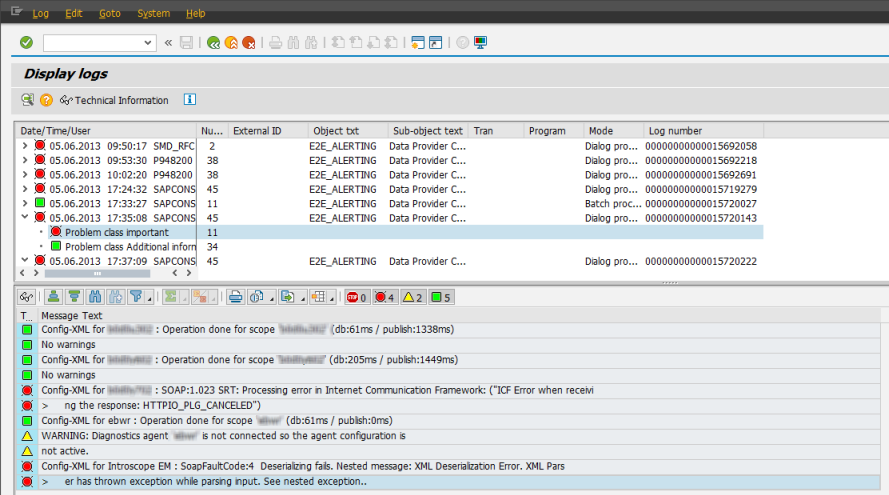The width and height of the screenshot is (889, 495).
Task: Click the orange Exit icon
Action: click(231, 43)
